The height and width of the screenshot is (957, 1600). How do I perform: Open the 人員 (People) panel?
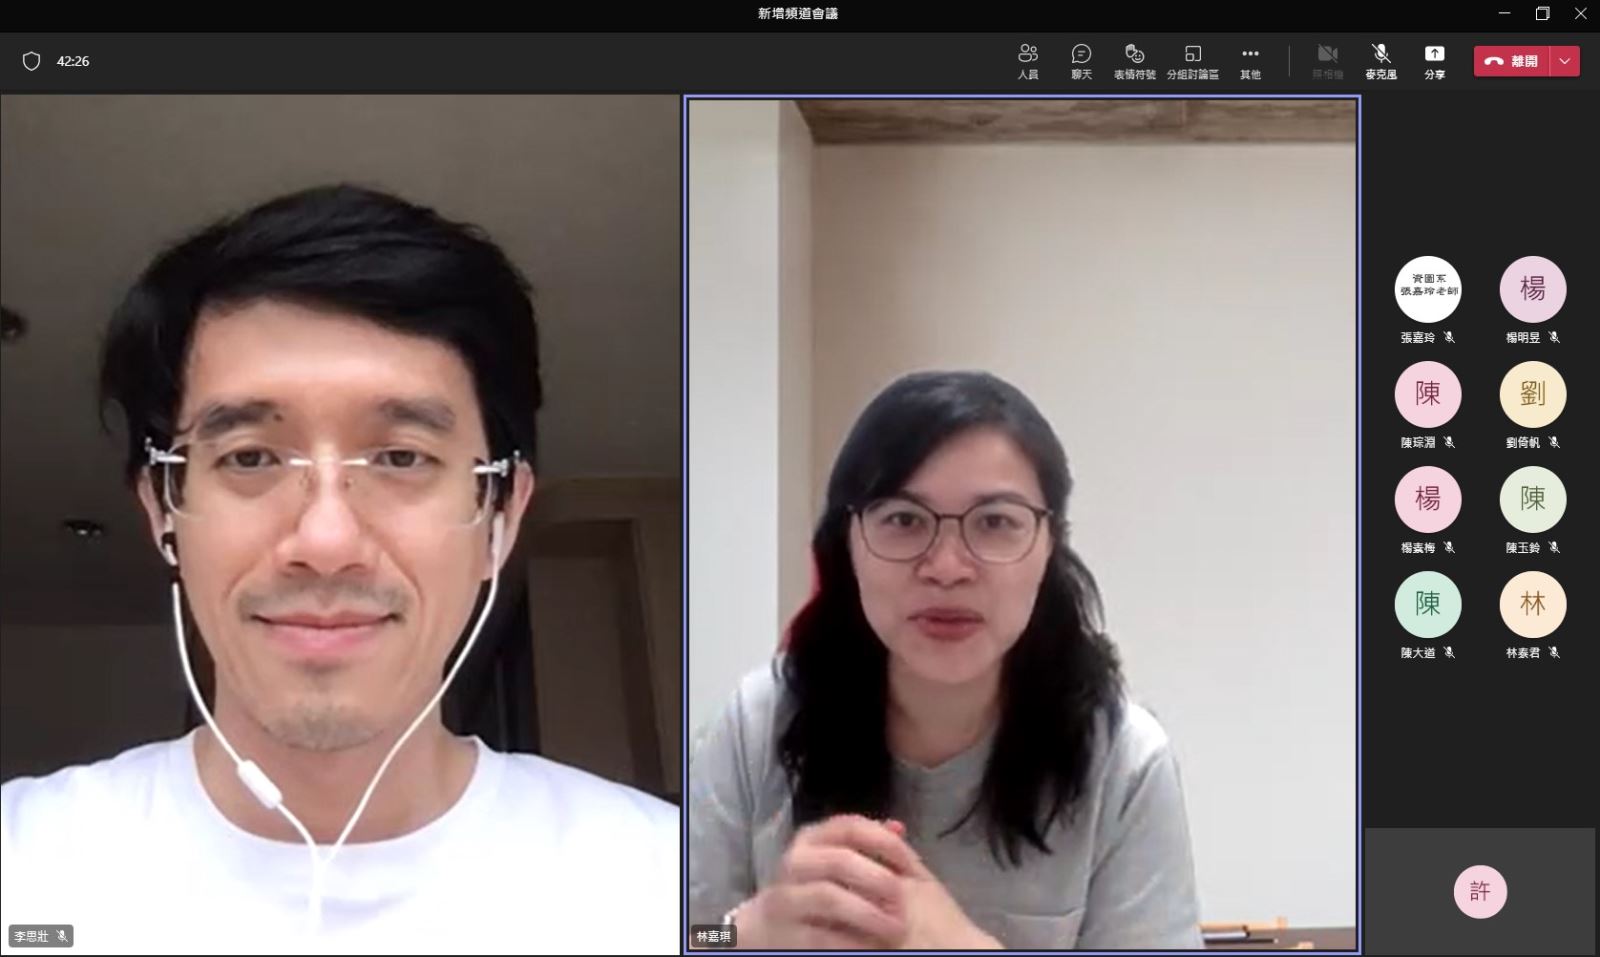tap(1027, 60)
